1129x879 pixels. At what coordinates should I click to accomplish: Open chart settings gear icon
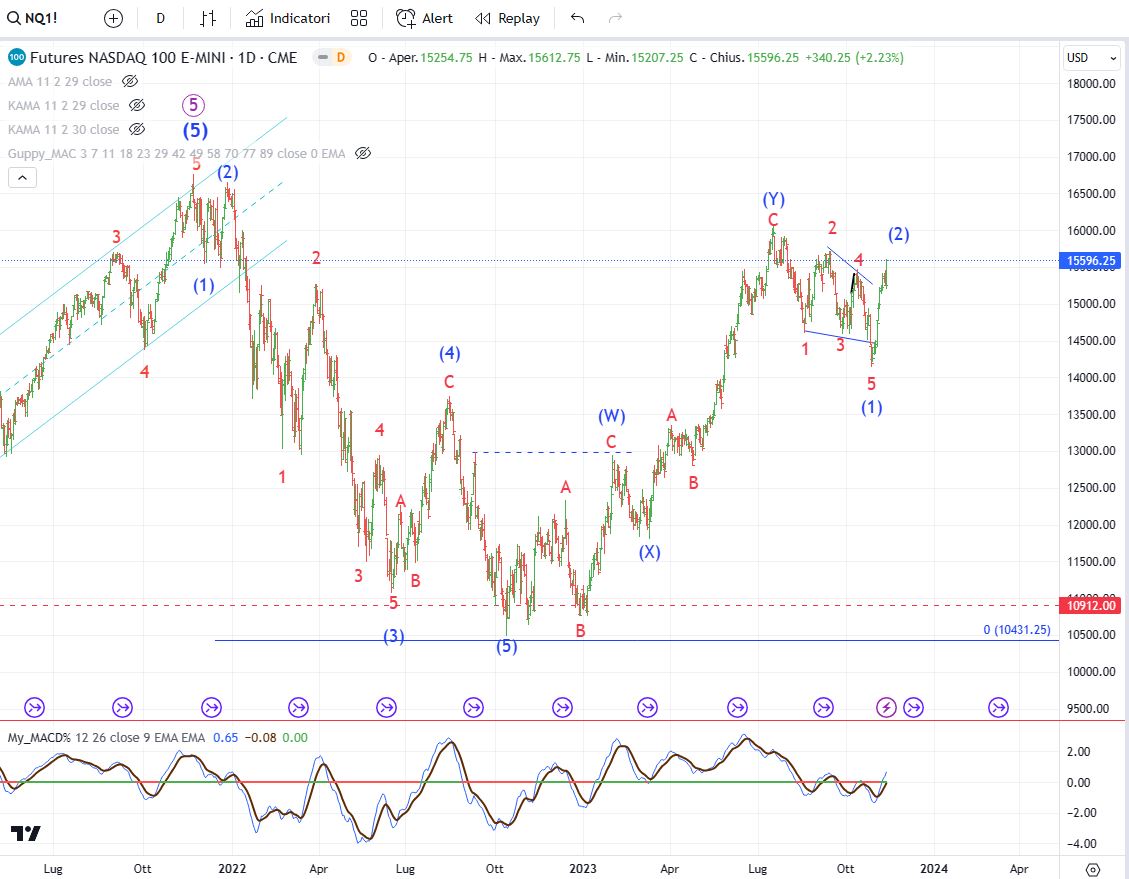pos(1093,870)
